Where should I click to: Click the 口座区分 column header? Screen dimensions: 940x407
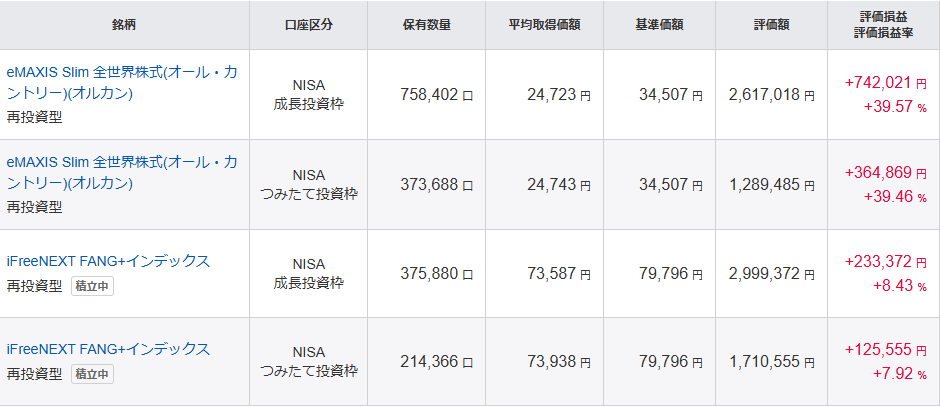click(309, 25)
